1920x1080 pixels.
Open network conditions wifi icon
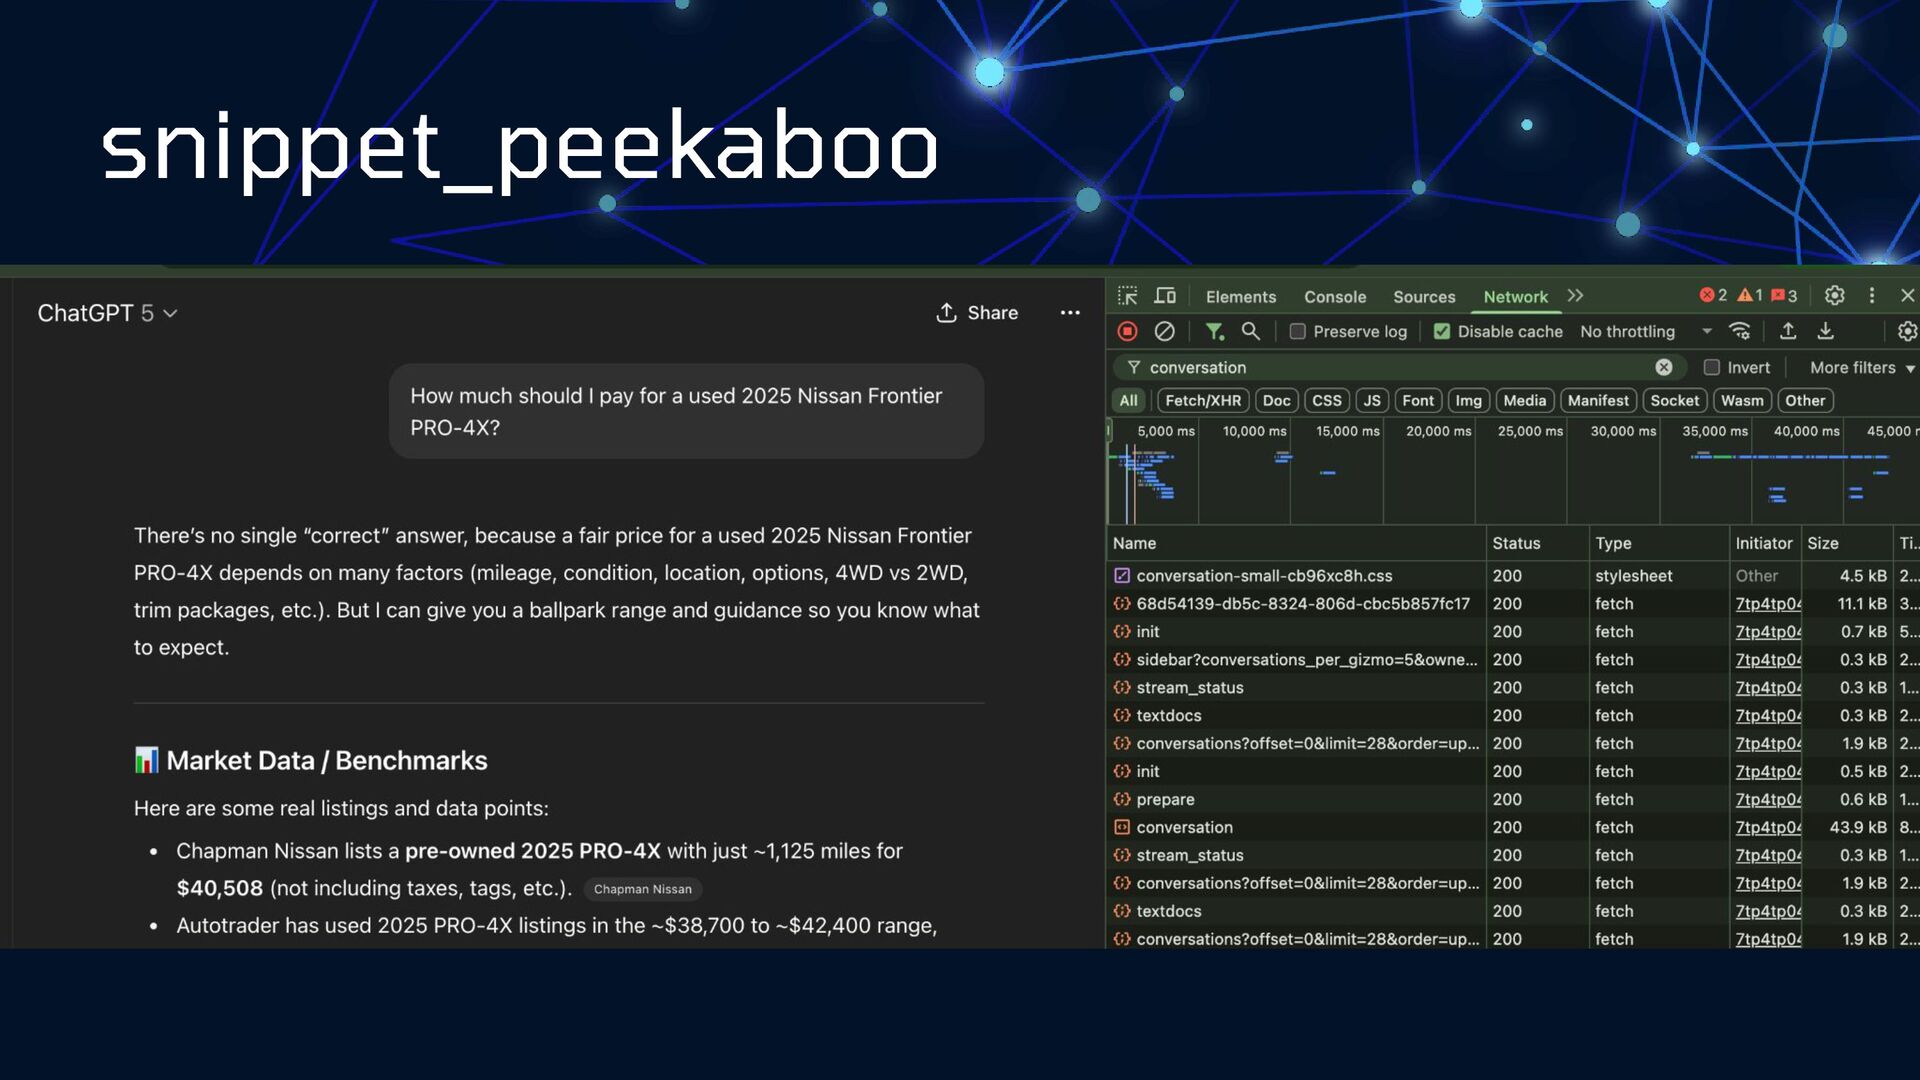1740,331
